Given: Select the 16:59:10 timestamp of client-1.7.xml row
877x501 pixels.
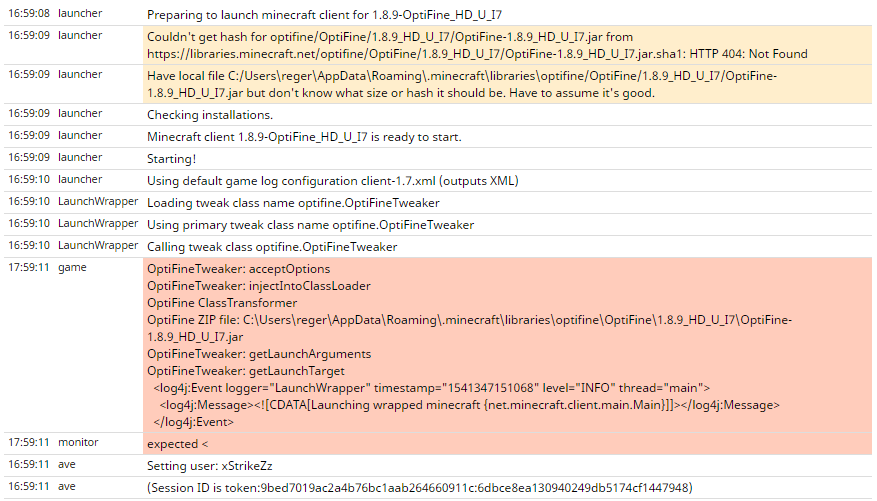Looking at the screenshot, I should pyautogui.click(x=29, y=179).
